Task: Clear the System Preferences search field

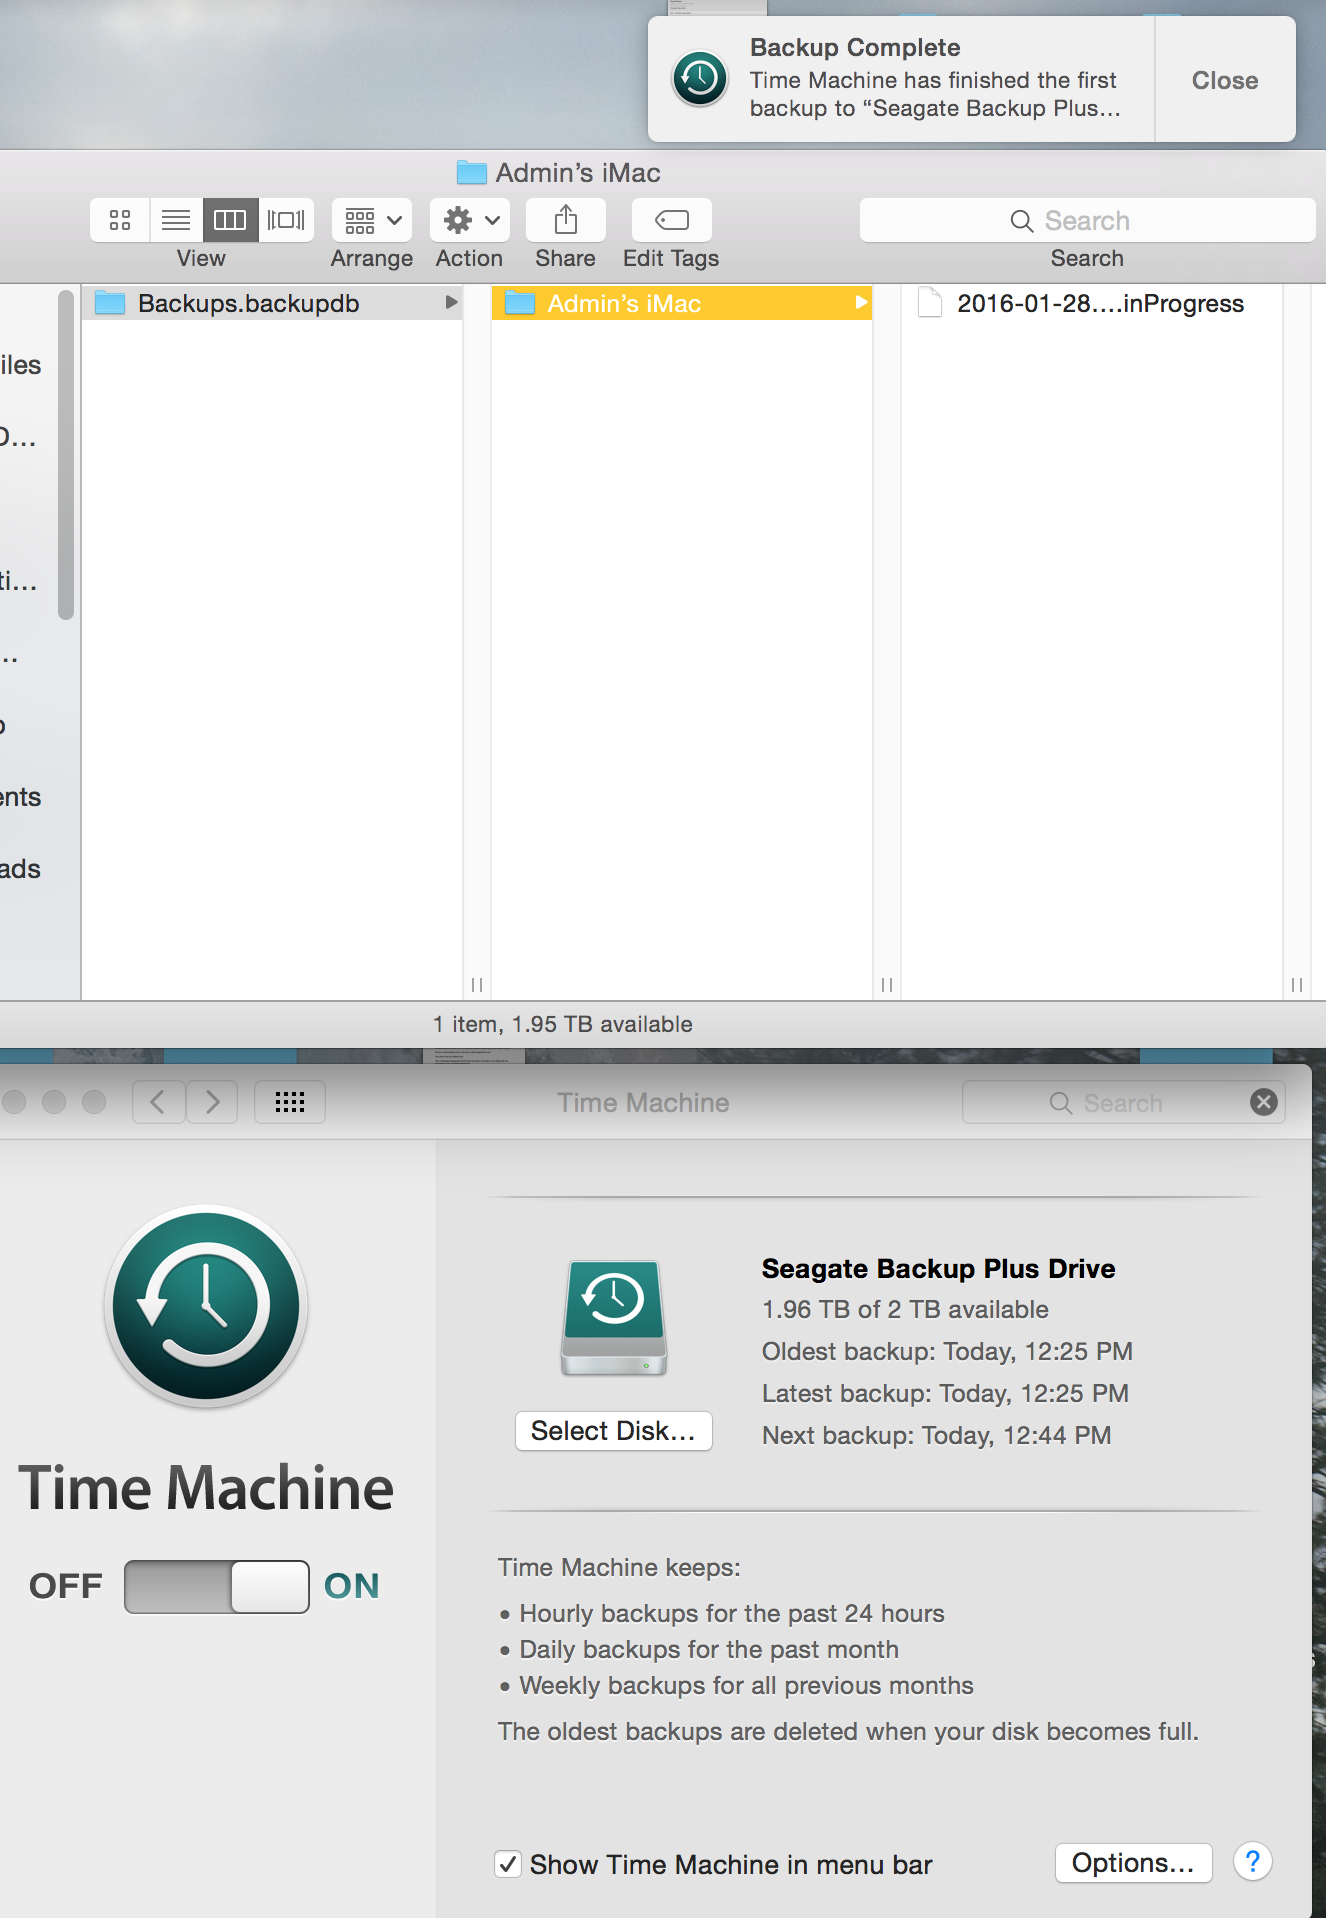Action: [x=1264, y=1102]
